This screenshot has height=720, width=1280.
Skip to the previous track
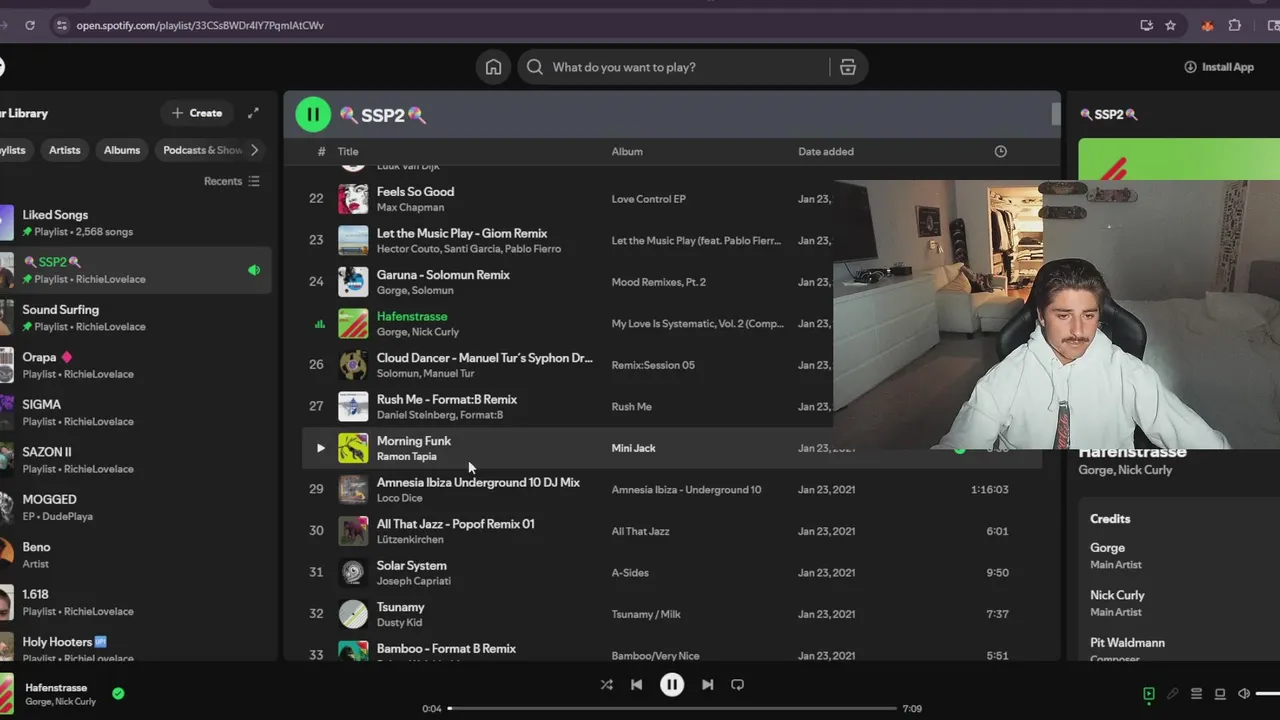[637, 685]
